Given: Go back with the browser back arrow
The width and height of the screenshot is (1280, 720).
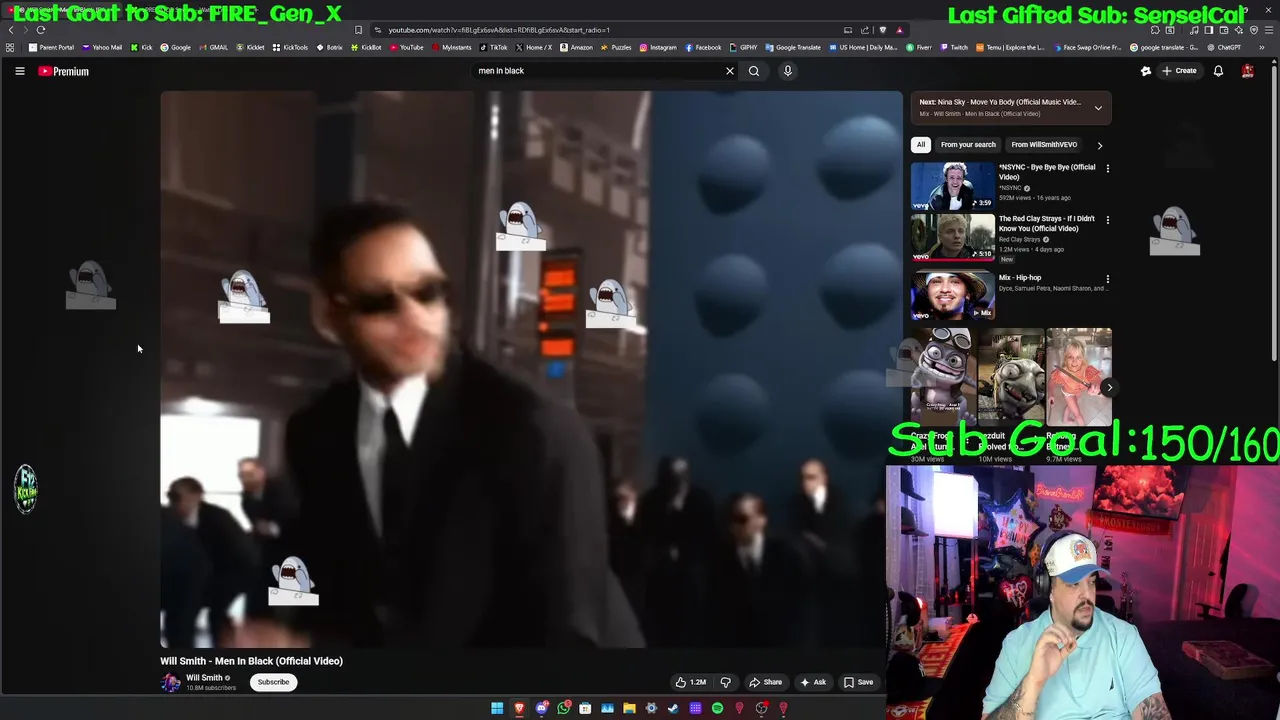Looking at the screenshot, I should click(11, 30).
